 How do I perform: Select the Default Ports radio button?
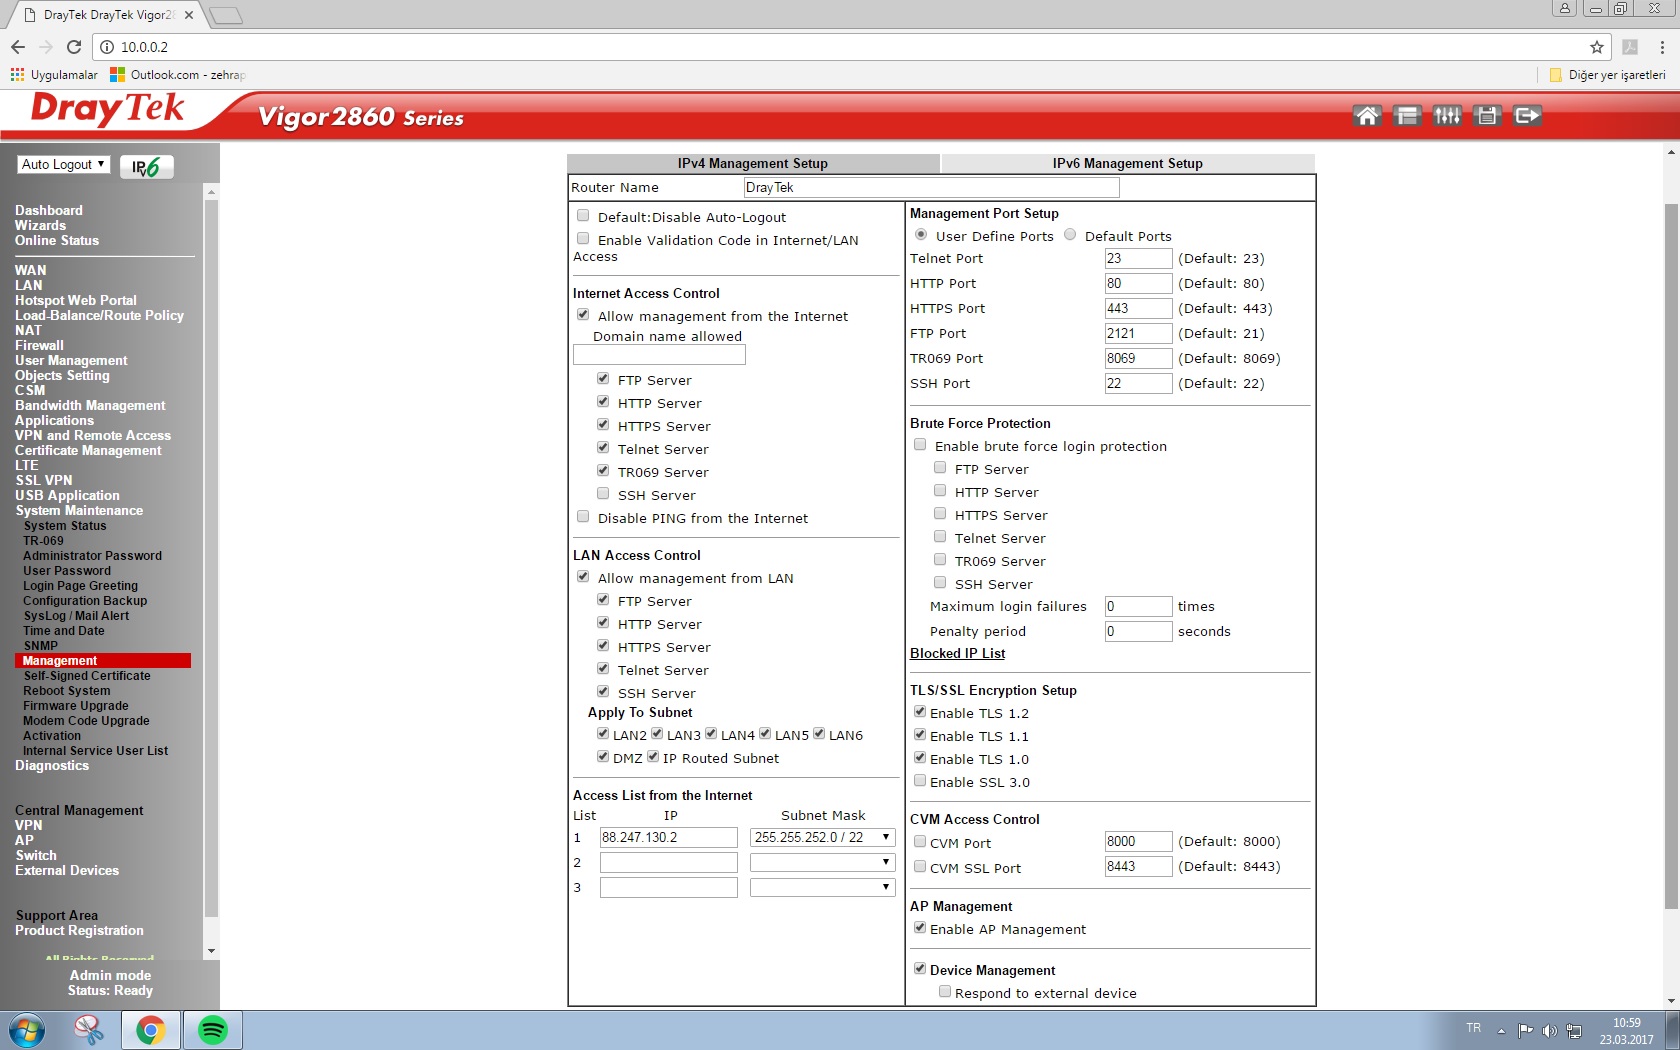pos(1070,235)
